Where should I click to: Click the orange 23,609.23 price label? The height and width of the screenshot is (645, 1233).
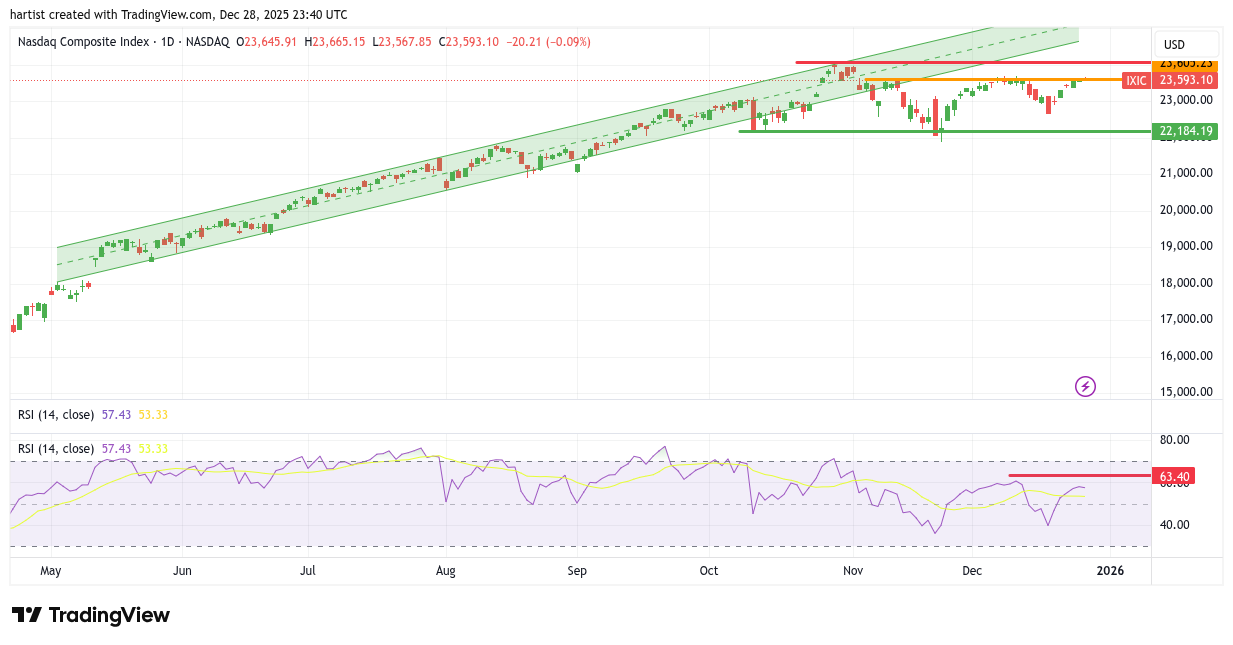[1186, 63]
